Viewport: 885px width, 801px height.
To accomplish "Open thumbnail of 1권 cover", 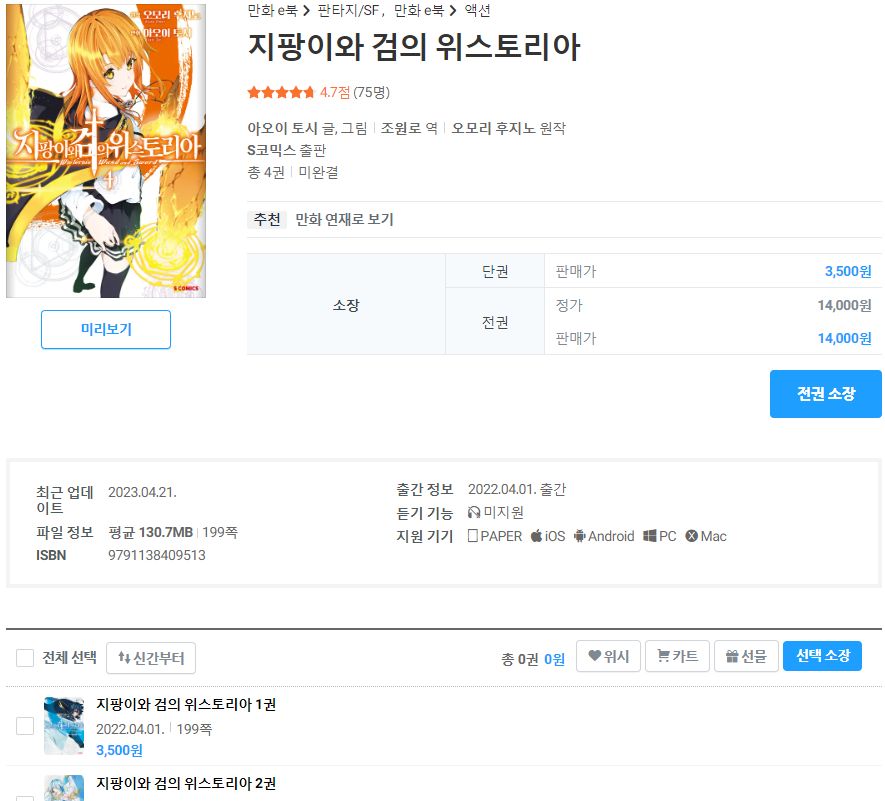I will point(64,726).
